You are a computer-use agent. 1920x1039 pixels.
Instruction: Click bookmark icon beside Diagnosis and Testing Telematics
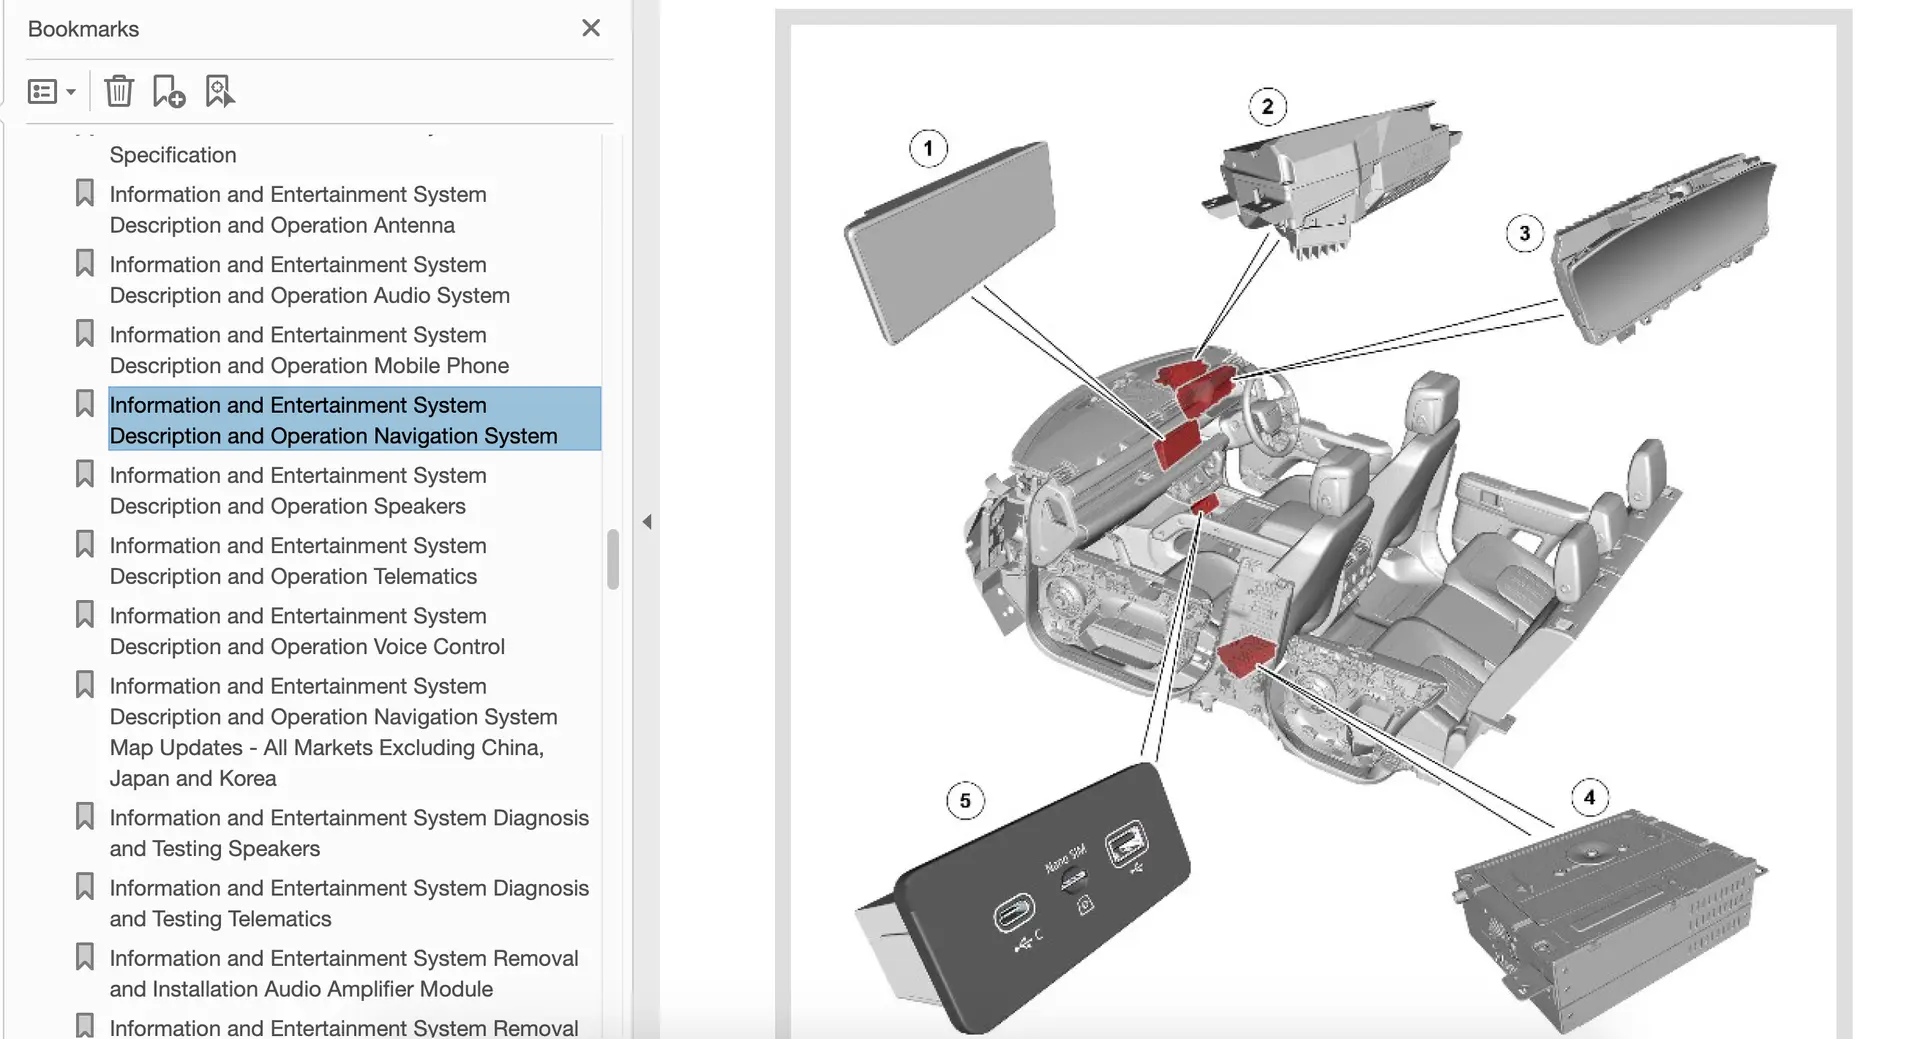pos(85,887)
